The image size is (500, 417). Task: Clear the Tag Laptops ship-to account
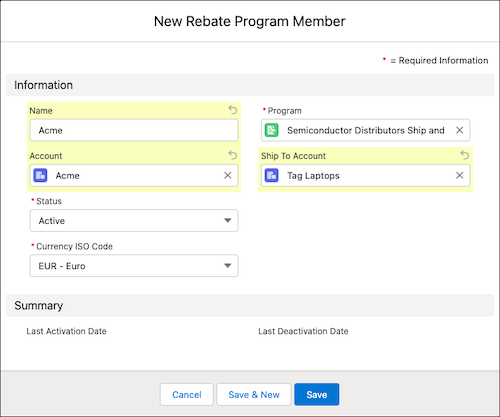[460, 175]
